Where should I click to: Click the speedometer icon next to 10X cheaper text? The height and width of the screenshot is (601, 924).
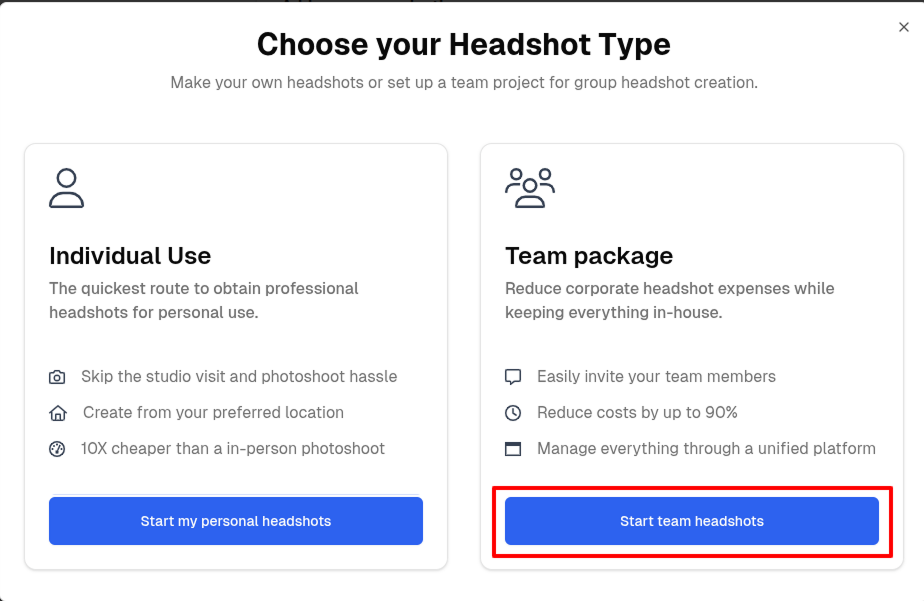(58, 448)
